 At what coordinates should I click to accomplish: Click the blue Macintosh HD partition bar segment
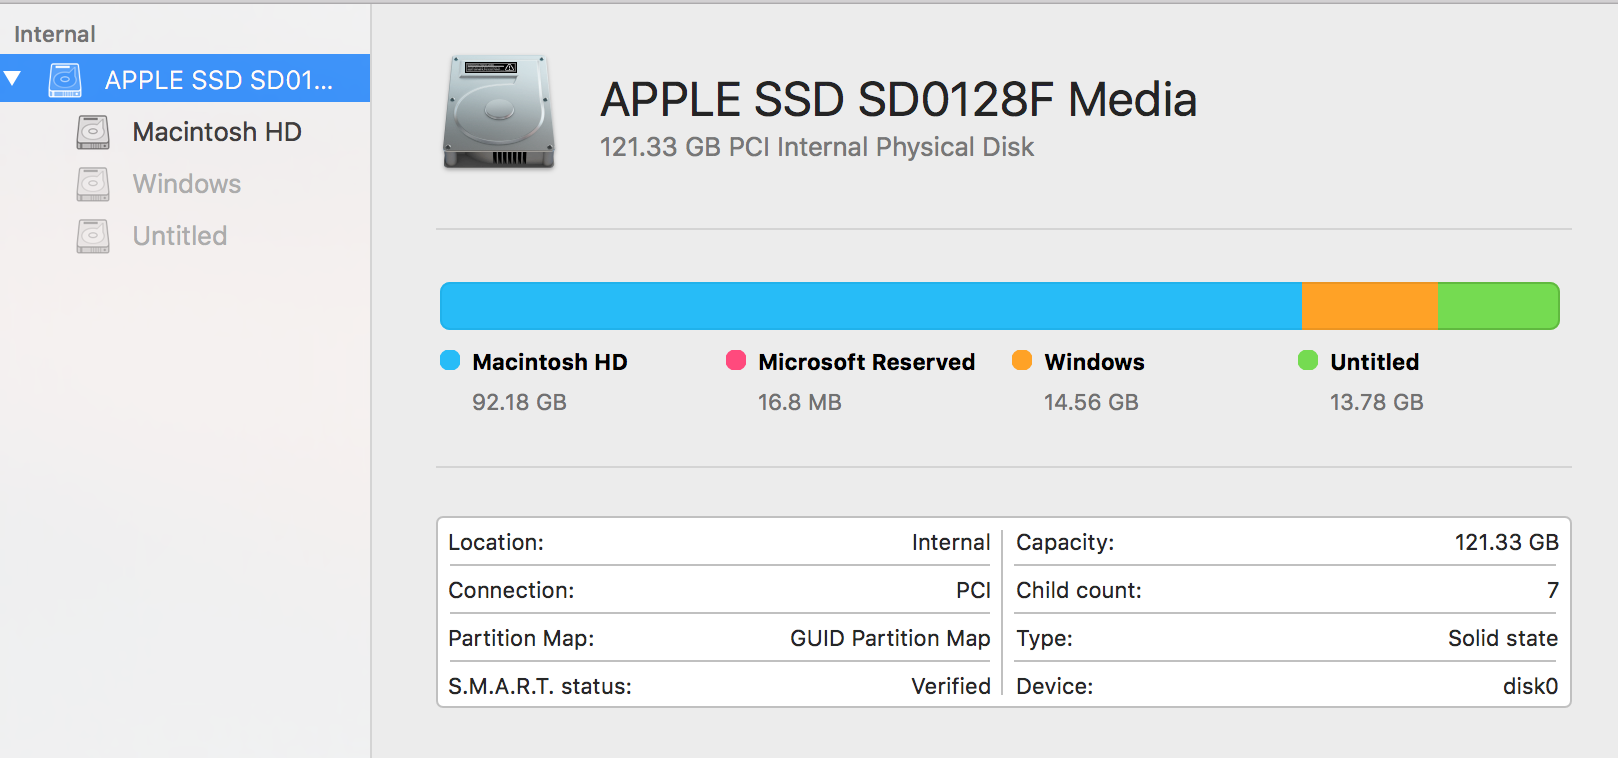[x=870, y=305]
